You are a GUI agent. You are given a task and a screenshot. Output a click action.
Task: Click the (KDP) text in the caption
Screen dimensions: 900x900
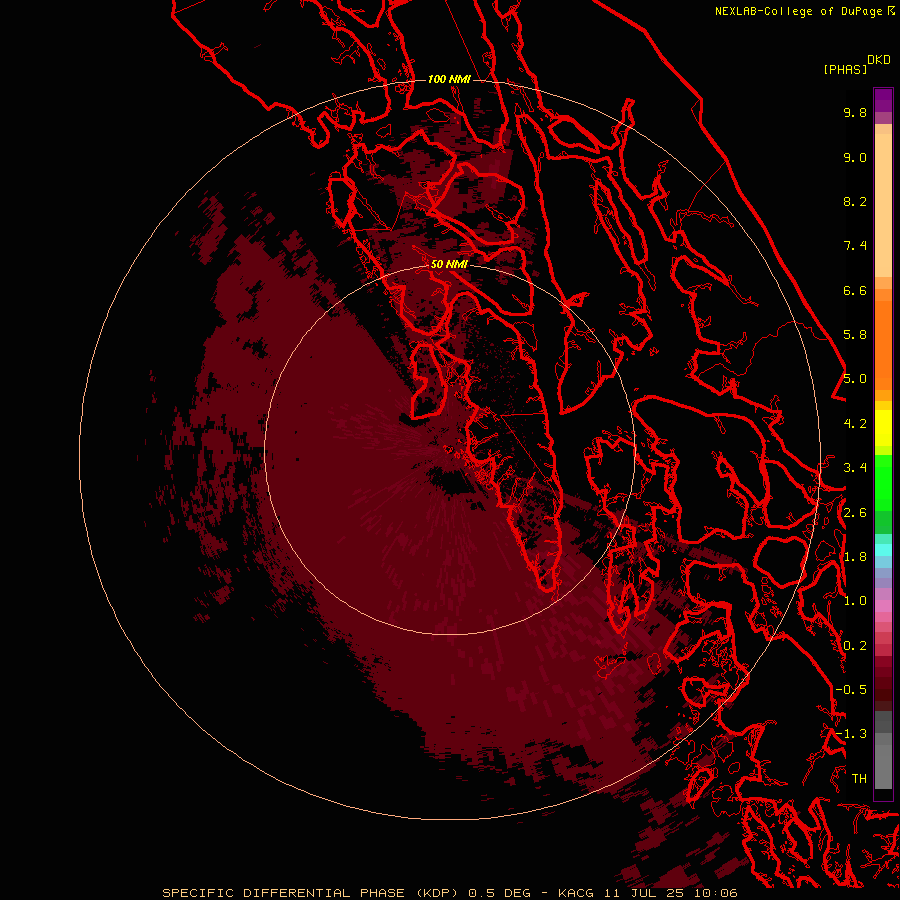(436, 893)
